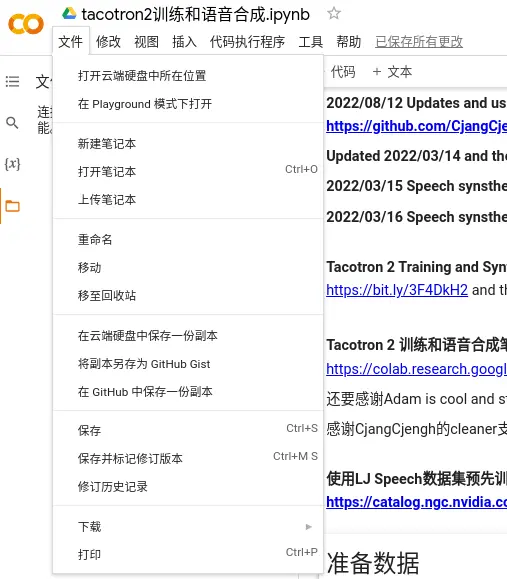Open the bit.ly/3F4DkH2 link
507x579 pixels.
397,290
